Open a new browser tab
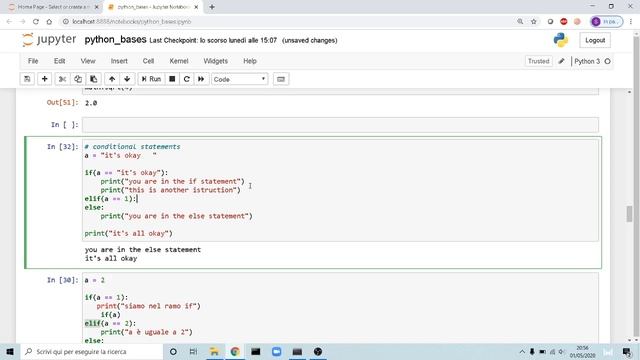Image resolution: width=640 pixels, height=360 pixels. pos(212,7)
